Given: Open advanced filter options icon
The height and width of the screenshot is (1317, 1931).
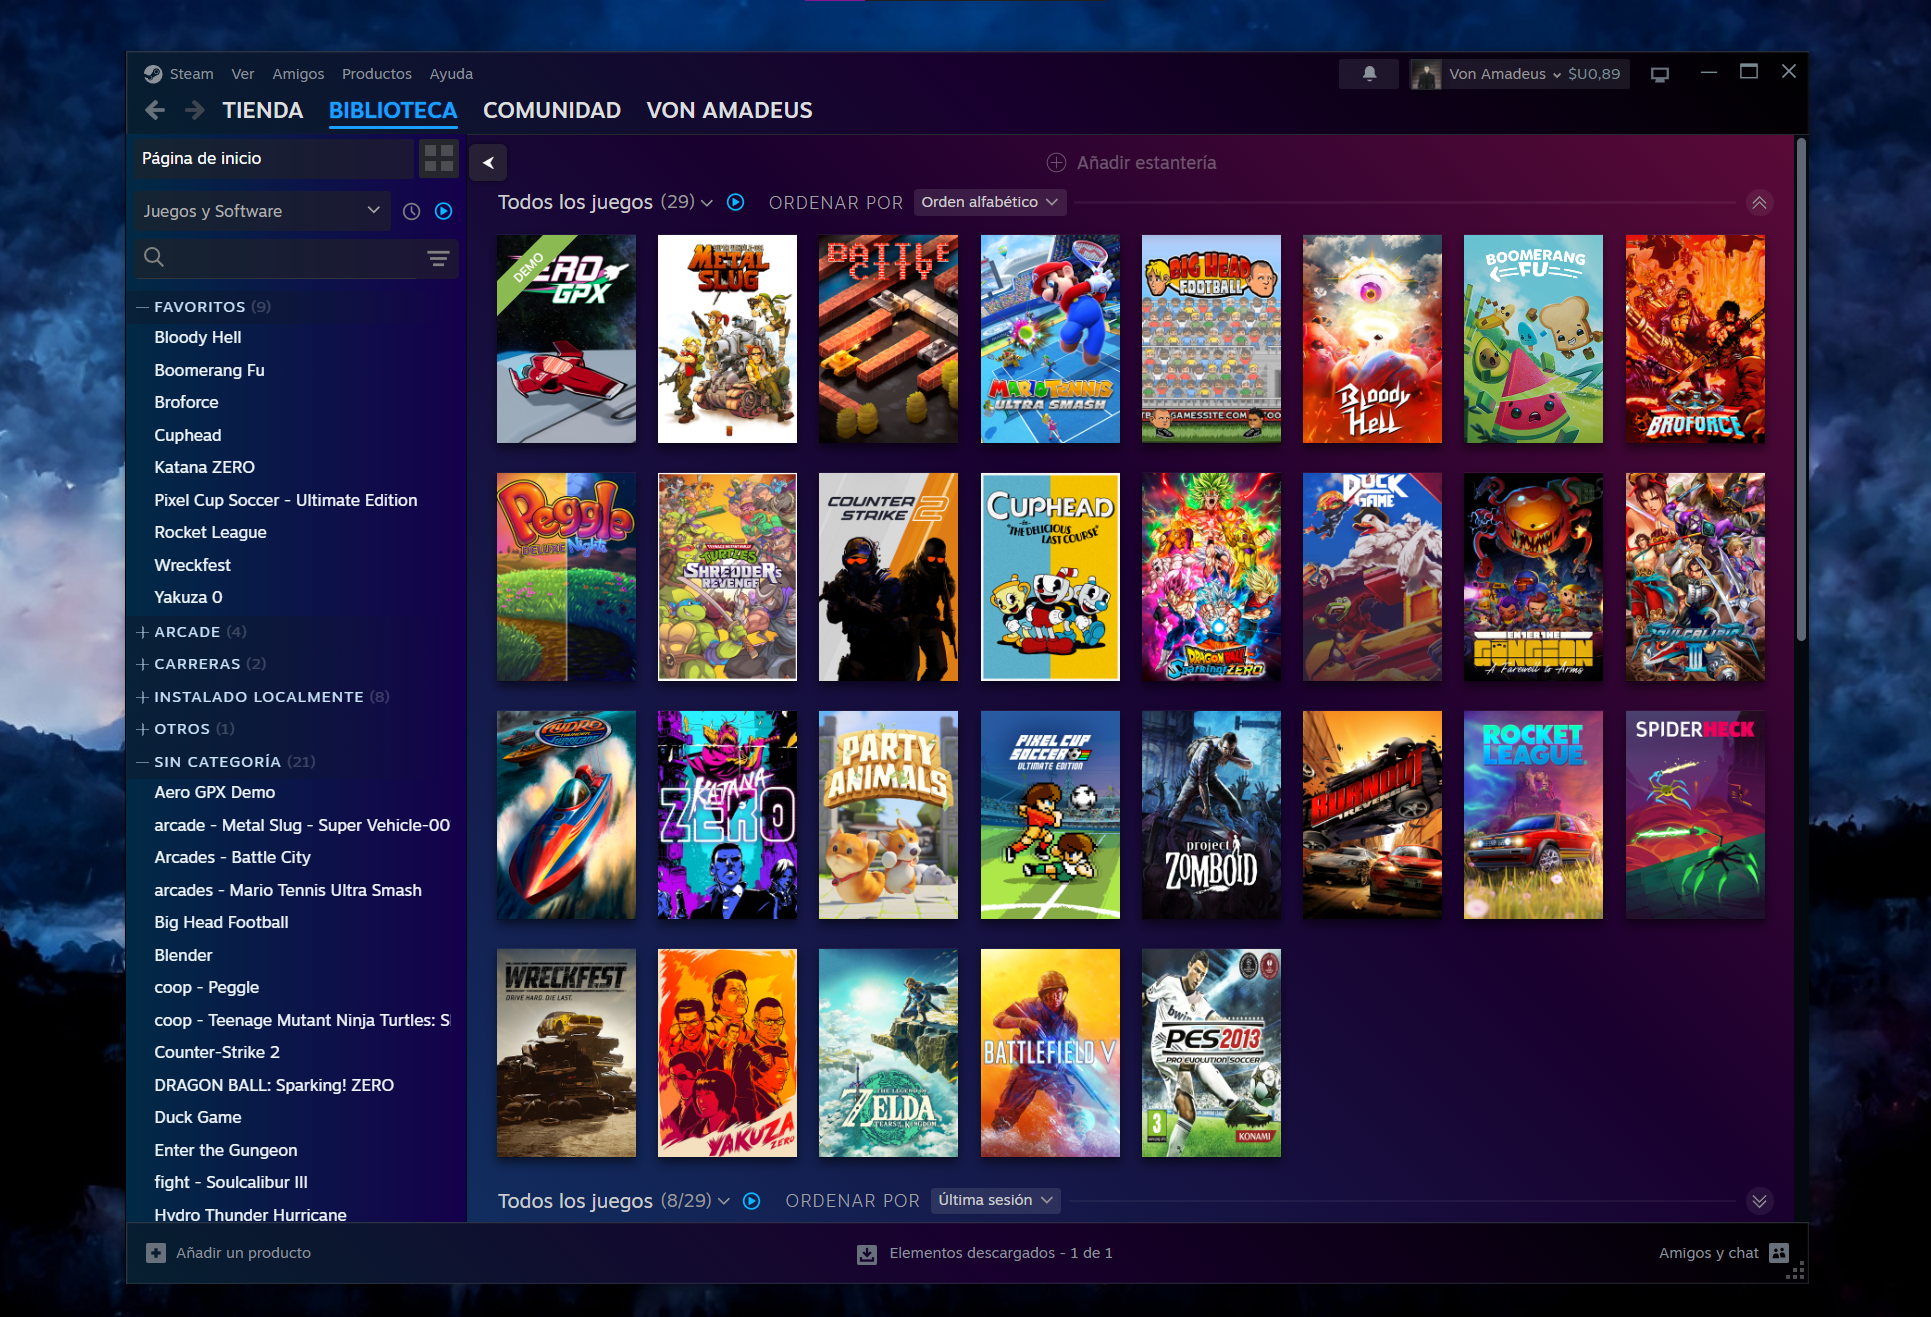Looking at the screenshot, I should (438, 258).
